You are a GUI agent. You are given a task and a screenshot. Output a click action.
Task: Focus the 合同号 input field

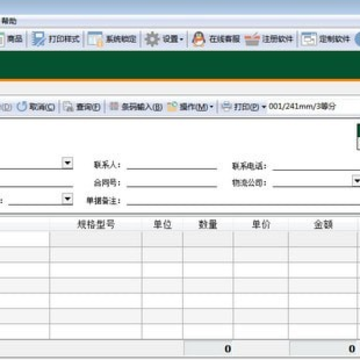pos(172,183)
